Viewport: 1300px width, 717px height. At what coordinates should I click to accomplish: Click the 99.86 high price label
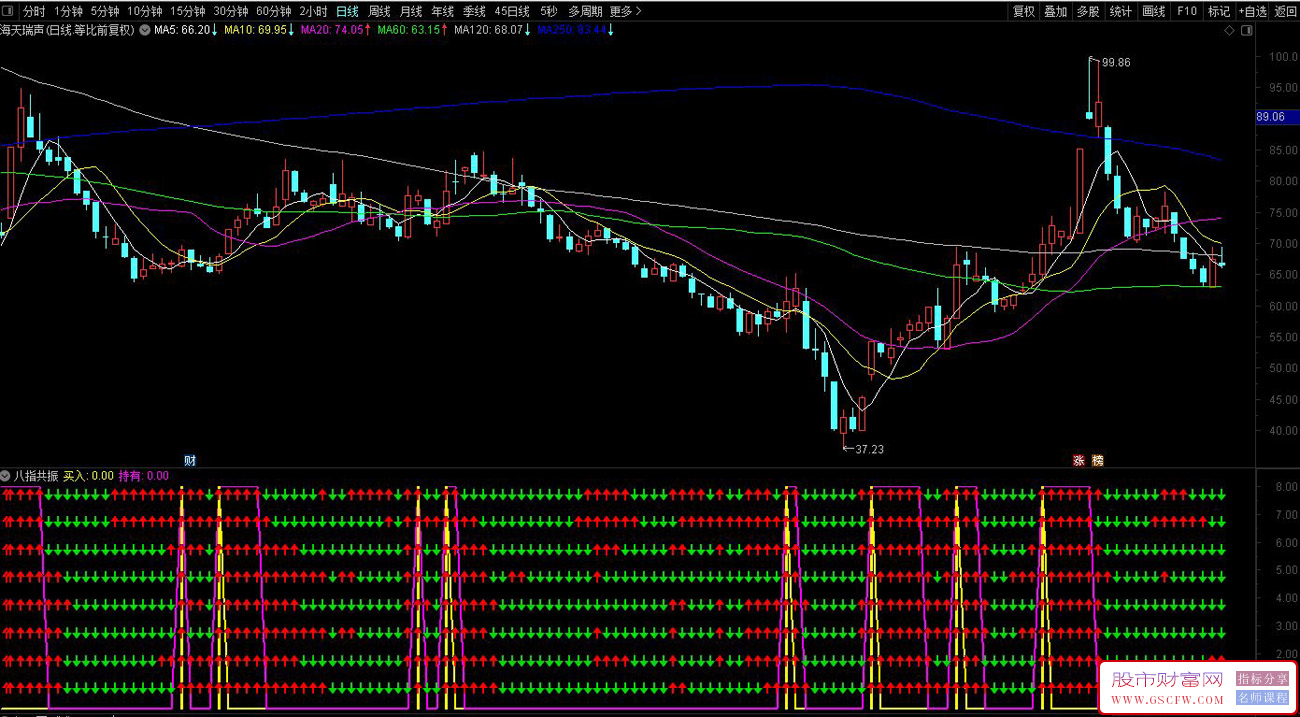1116,62
